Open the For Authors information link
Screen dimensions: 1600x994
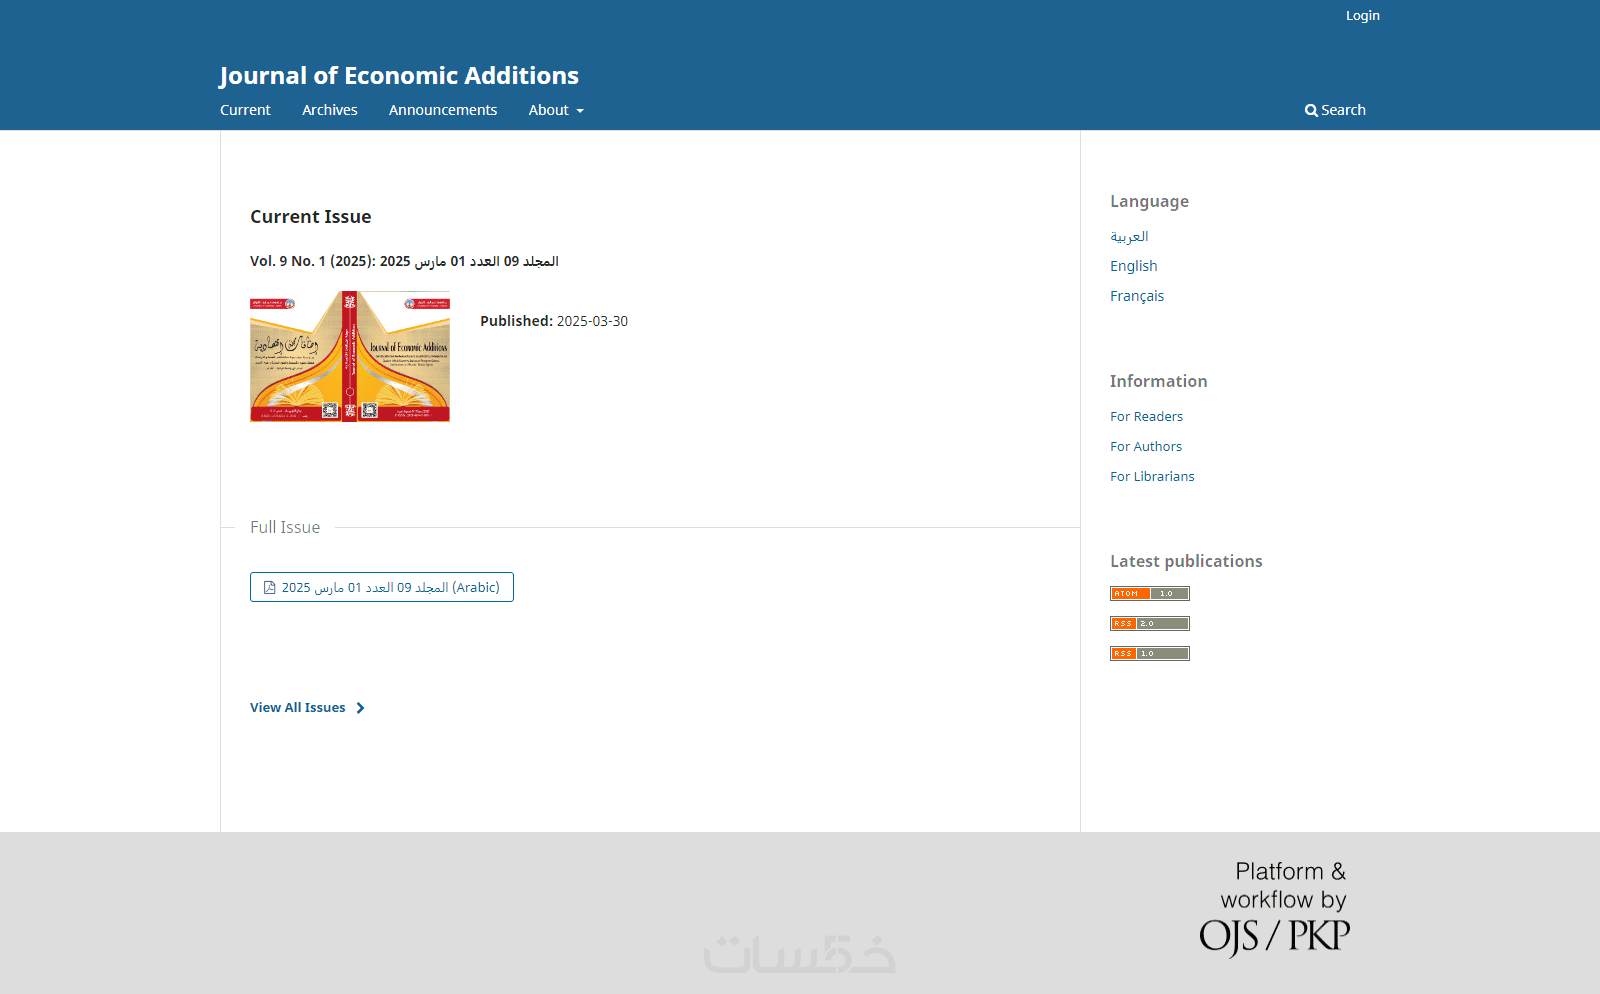tap(1146, 446)
